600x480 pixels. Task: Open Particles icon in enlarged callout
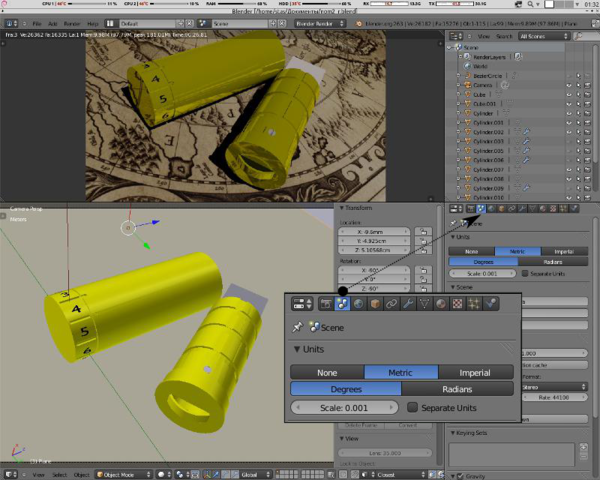(474, 304)
